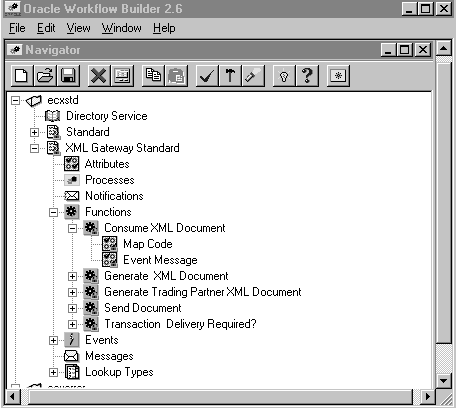Screen dimensions: 456x408
Task: Collapse the ecxstd data store node
Action: (15, 100)
